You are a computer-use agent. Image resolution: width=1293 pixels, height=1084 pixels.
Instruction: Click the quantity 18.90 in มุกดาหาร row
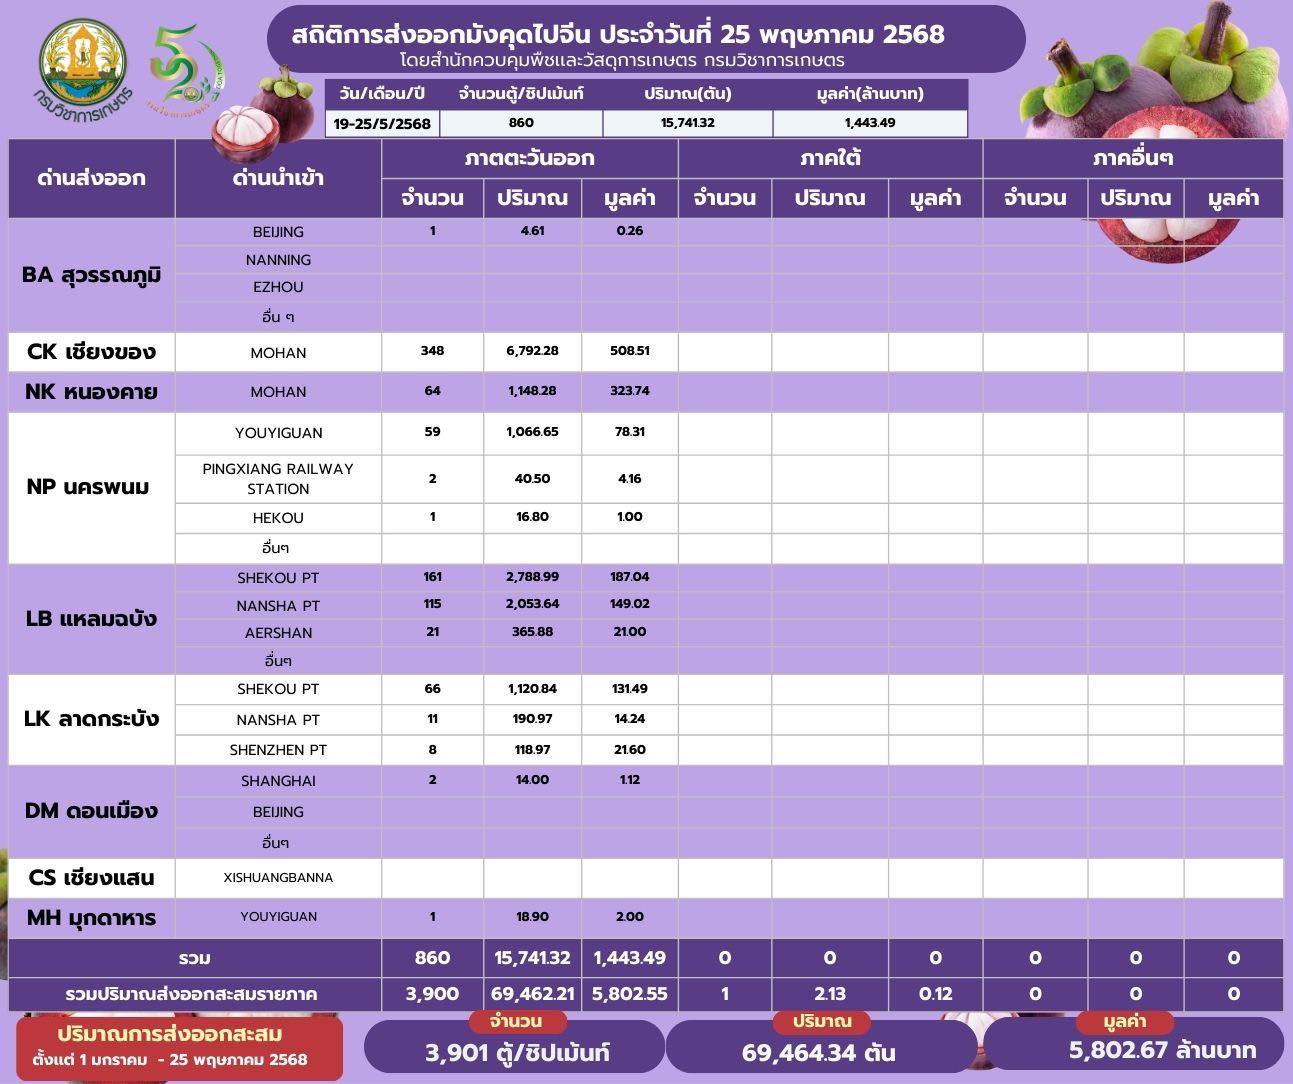(532, 917)
